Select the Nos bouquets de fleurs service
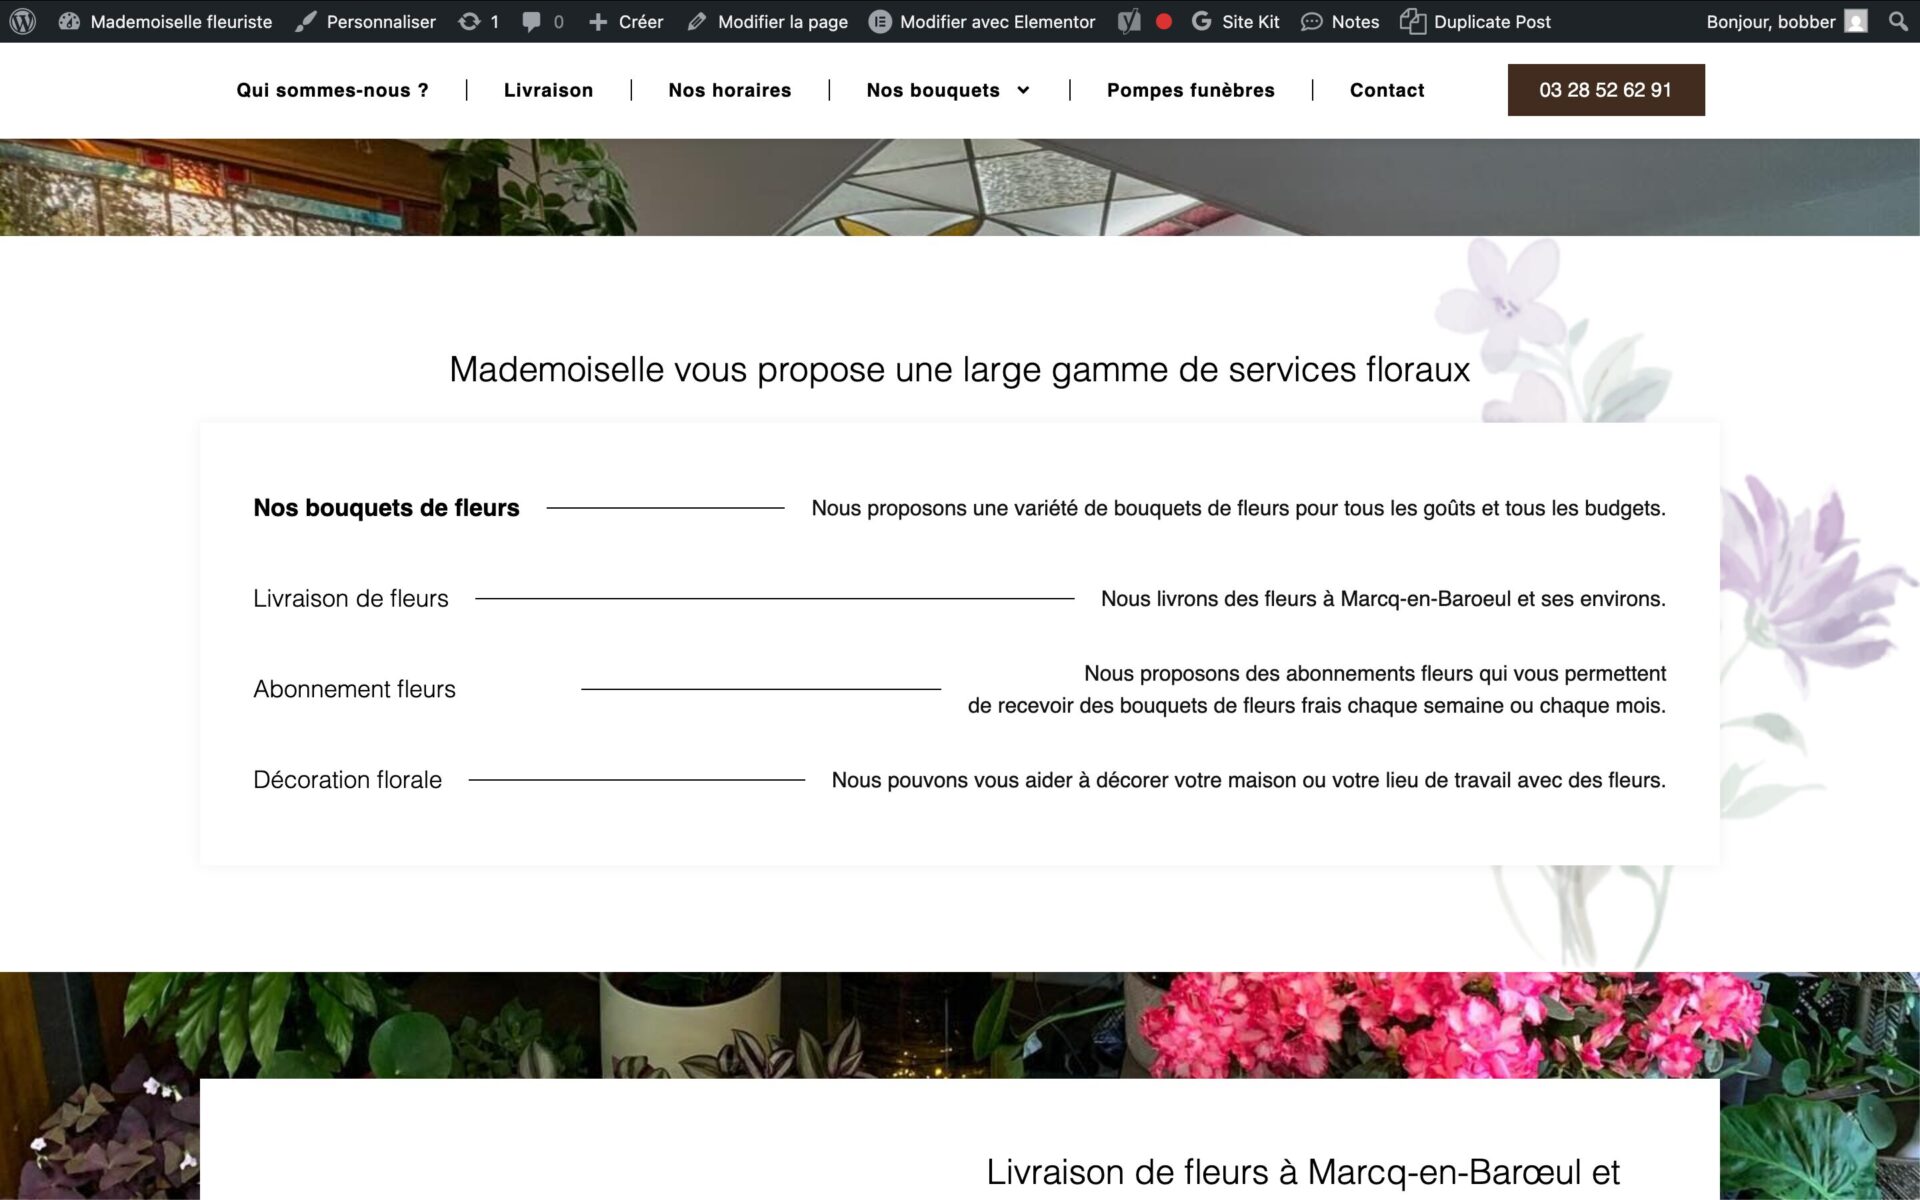 386,508
